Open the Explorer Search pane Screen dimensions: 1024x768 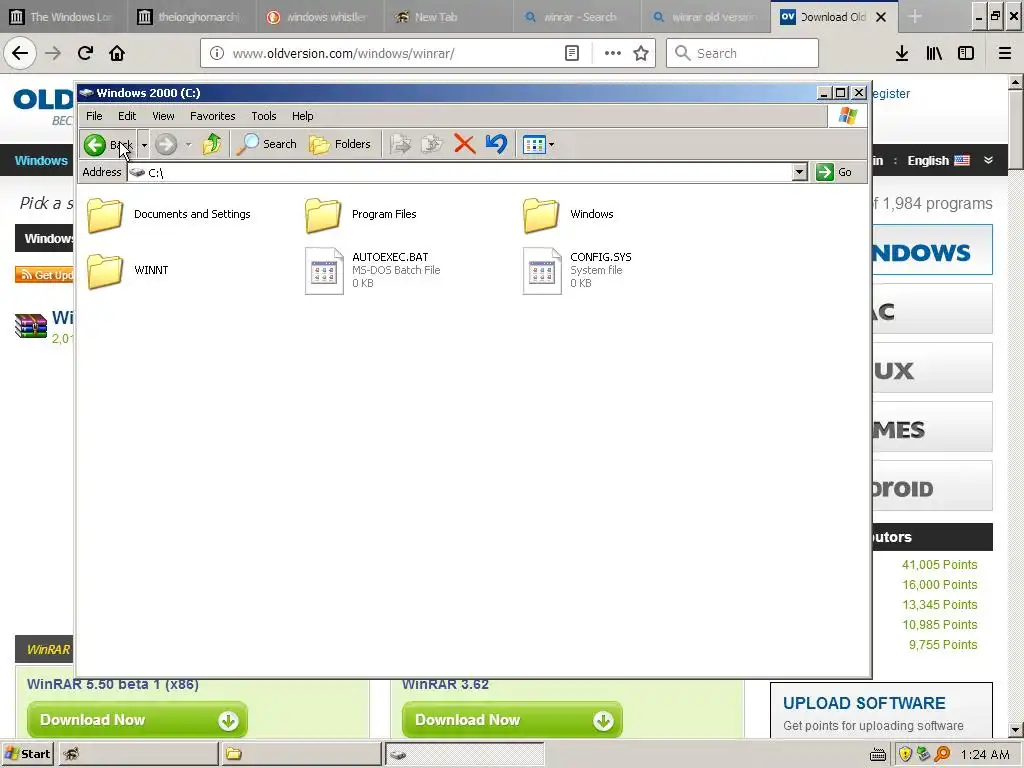(x=266, y=144)
